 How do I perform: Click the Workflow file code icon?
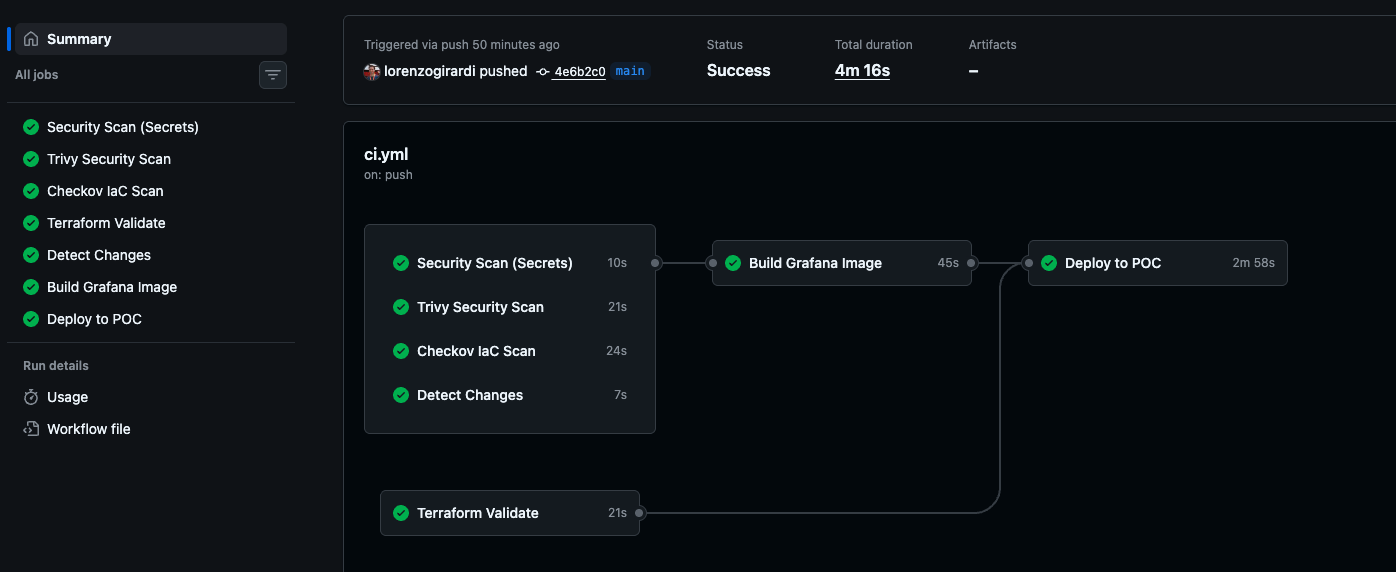click(31, 429)
